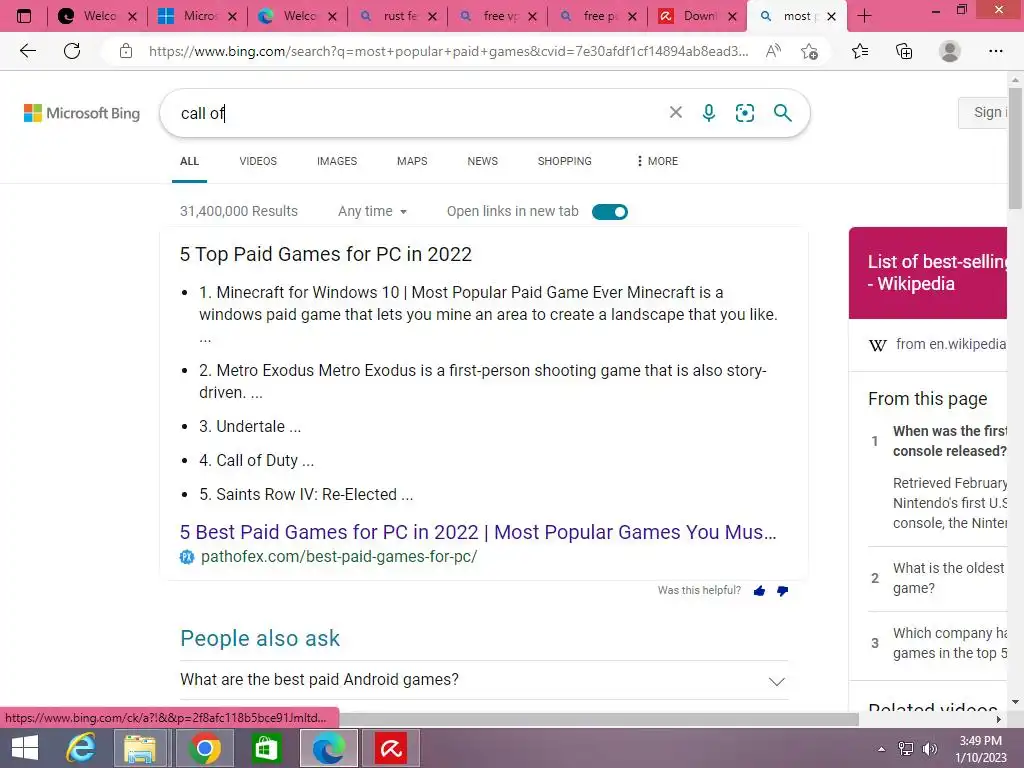Open the Any time filter dropdown

[x=372, y=211]
